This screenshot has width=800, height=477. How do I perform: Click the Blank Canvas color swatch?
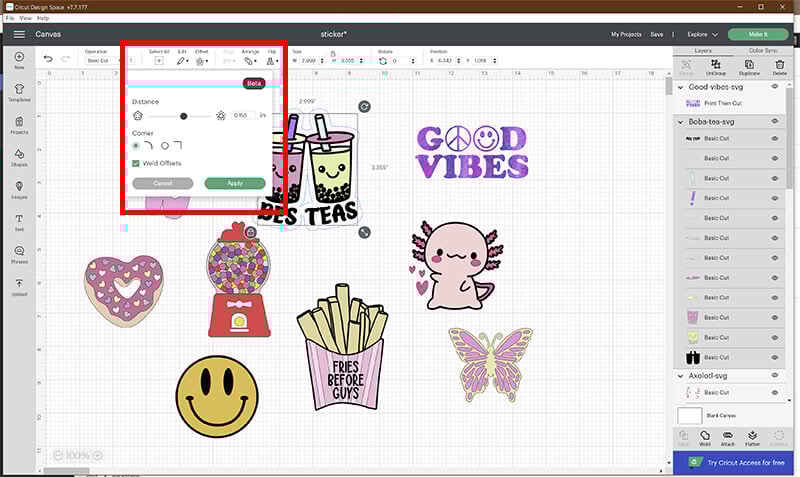click(689, 416)
